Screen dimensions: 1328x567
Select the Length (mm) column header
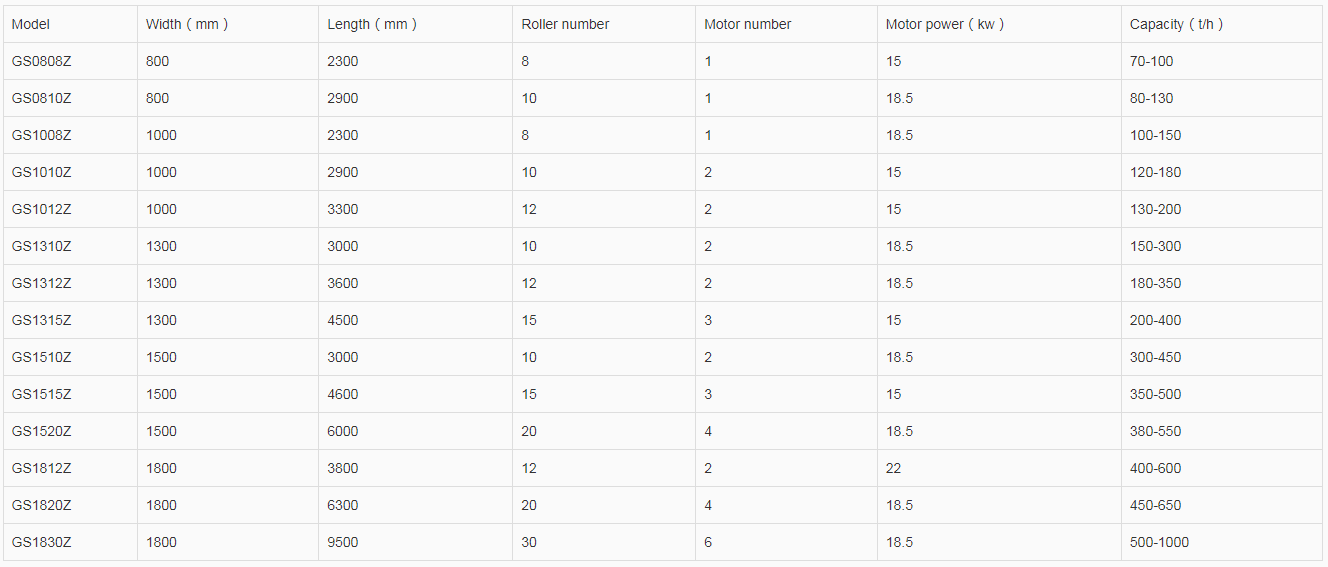pos(372,24)
